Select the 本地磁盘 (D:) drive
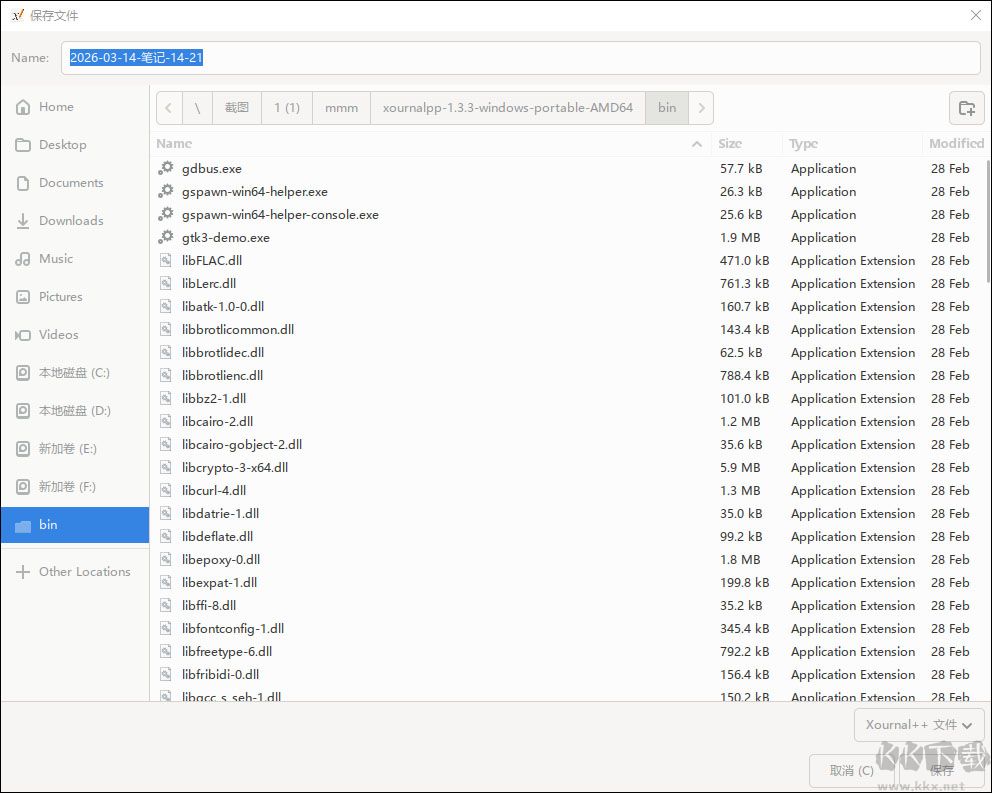Screen dimensions: 992x793 pyautogui.click(x=75, y=411)
